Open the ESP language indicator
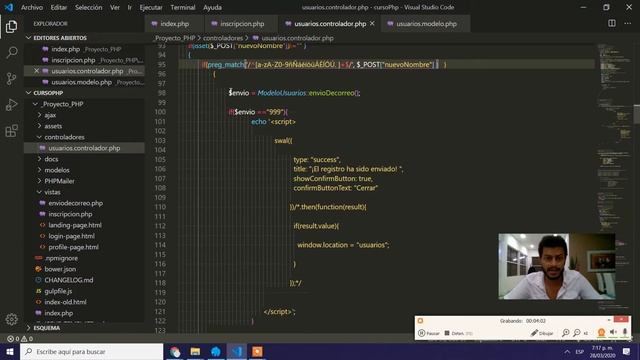Screen dimensions: 640x360 coord(580,351)
